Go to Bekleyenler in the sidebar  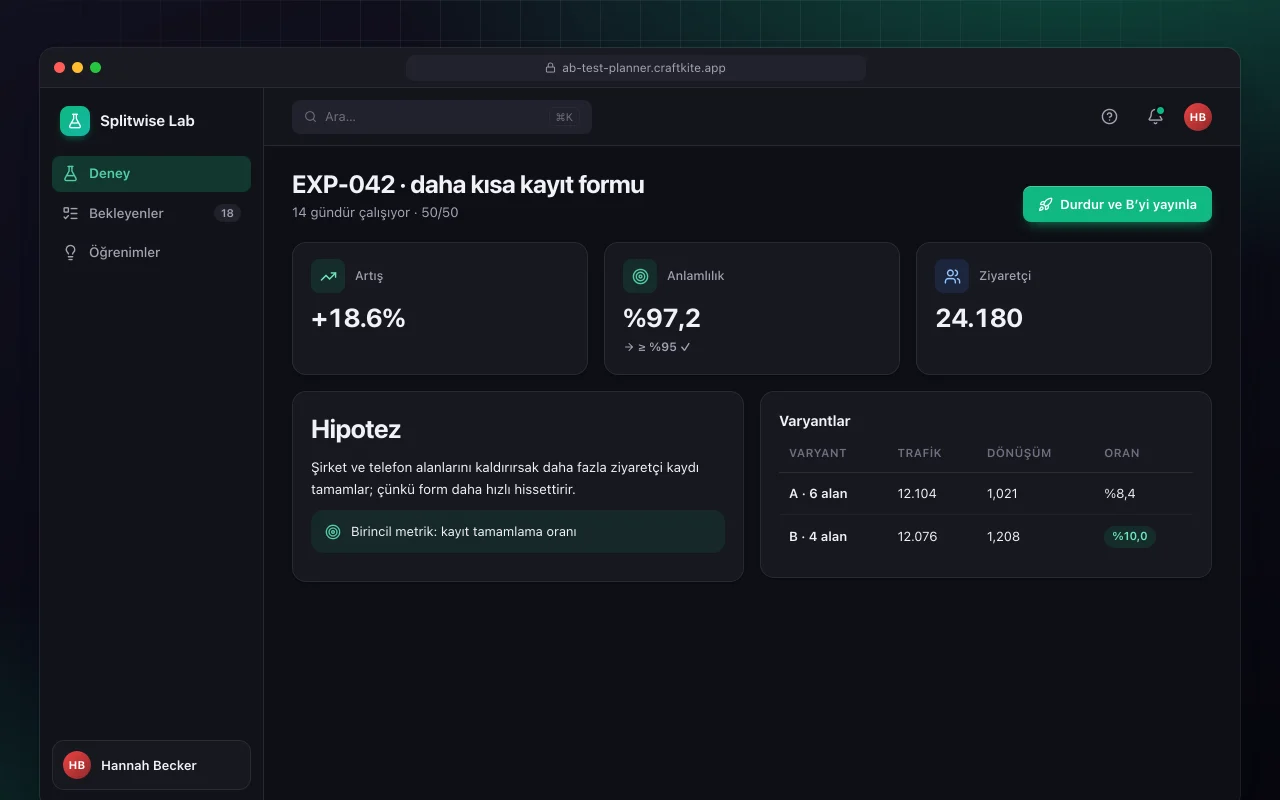(151, 213)
